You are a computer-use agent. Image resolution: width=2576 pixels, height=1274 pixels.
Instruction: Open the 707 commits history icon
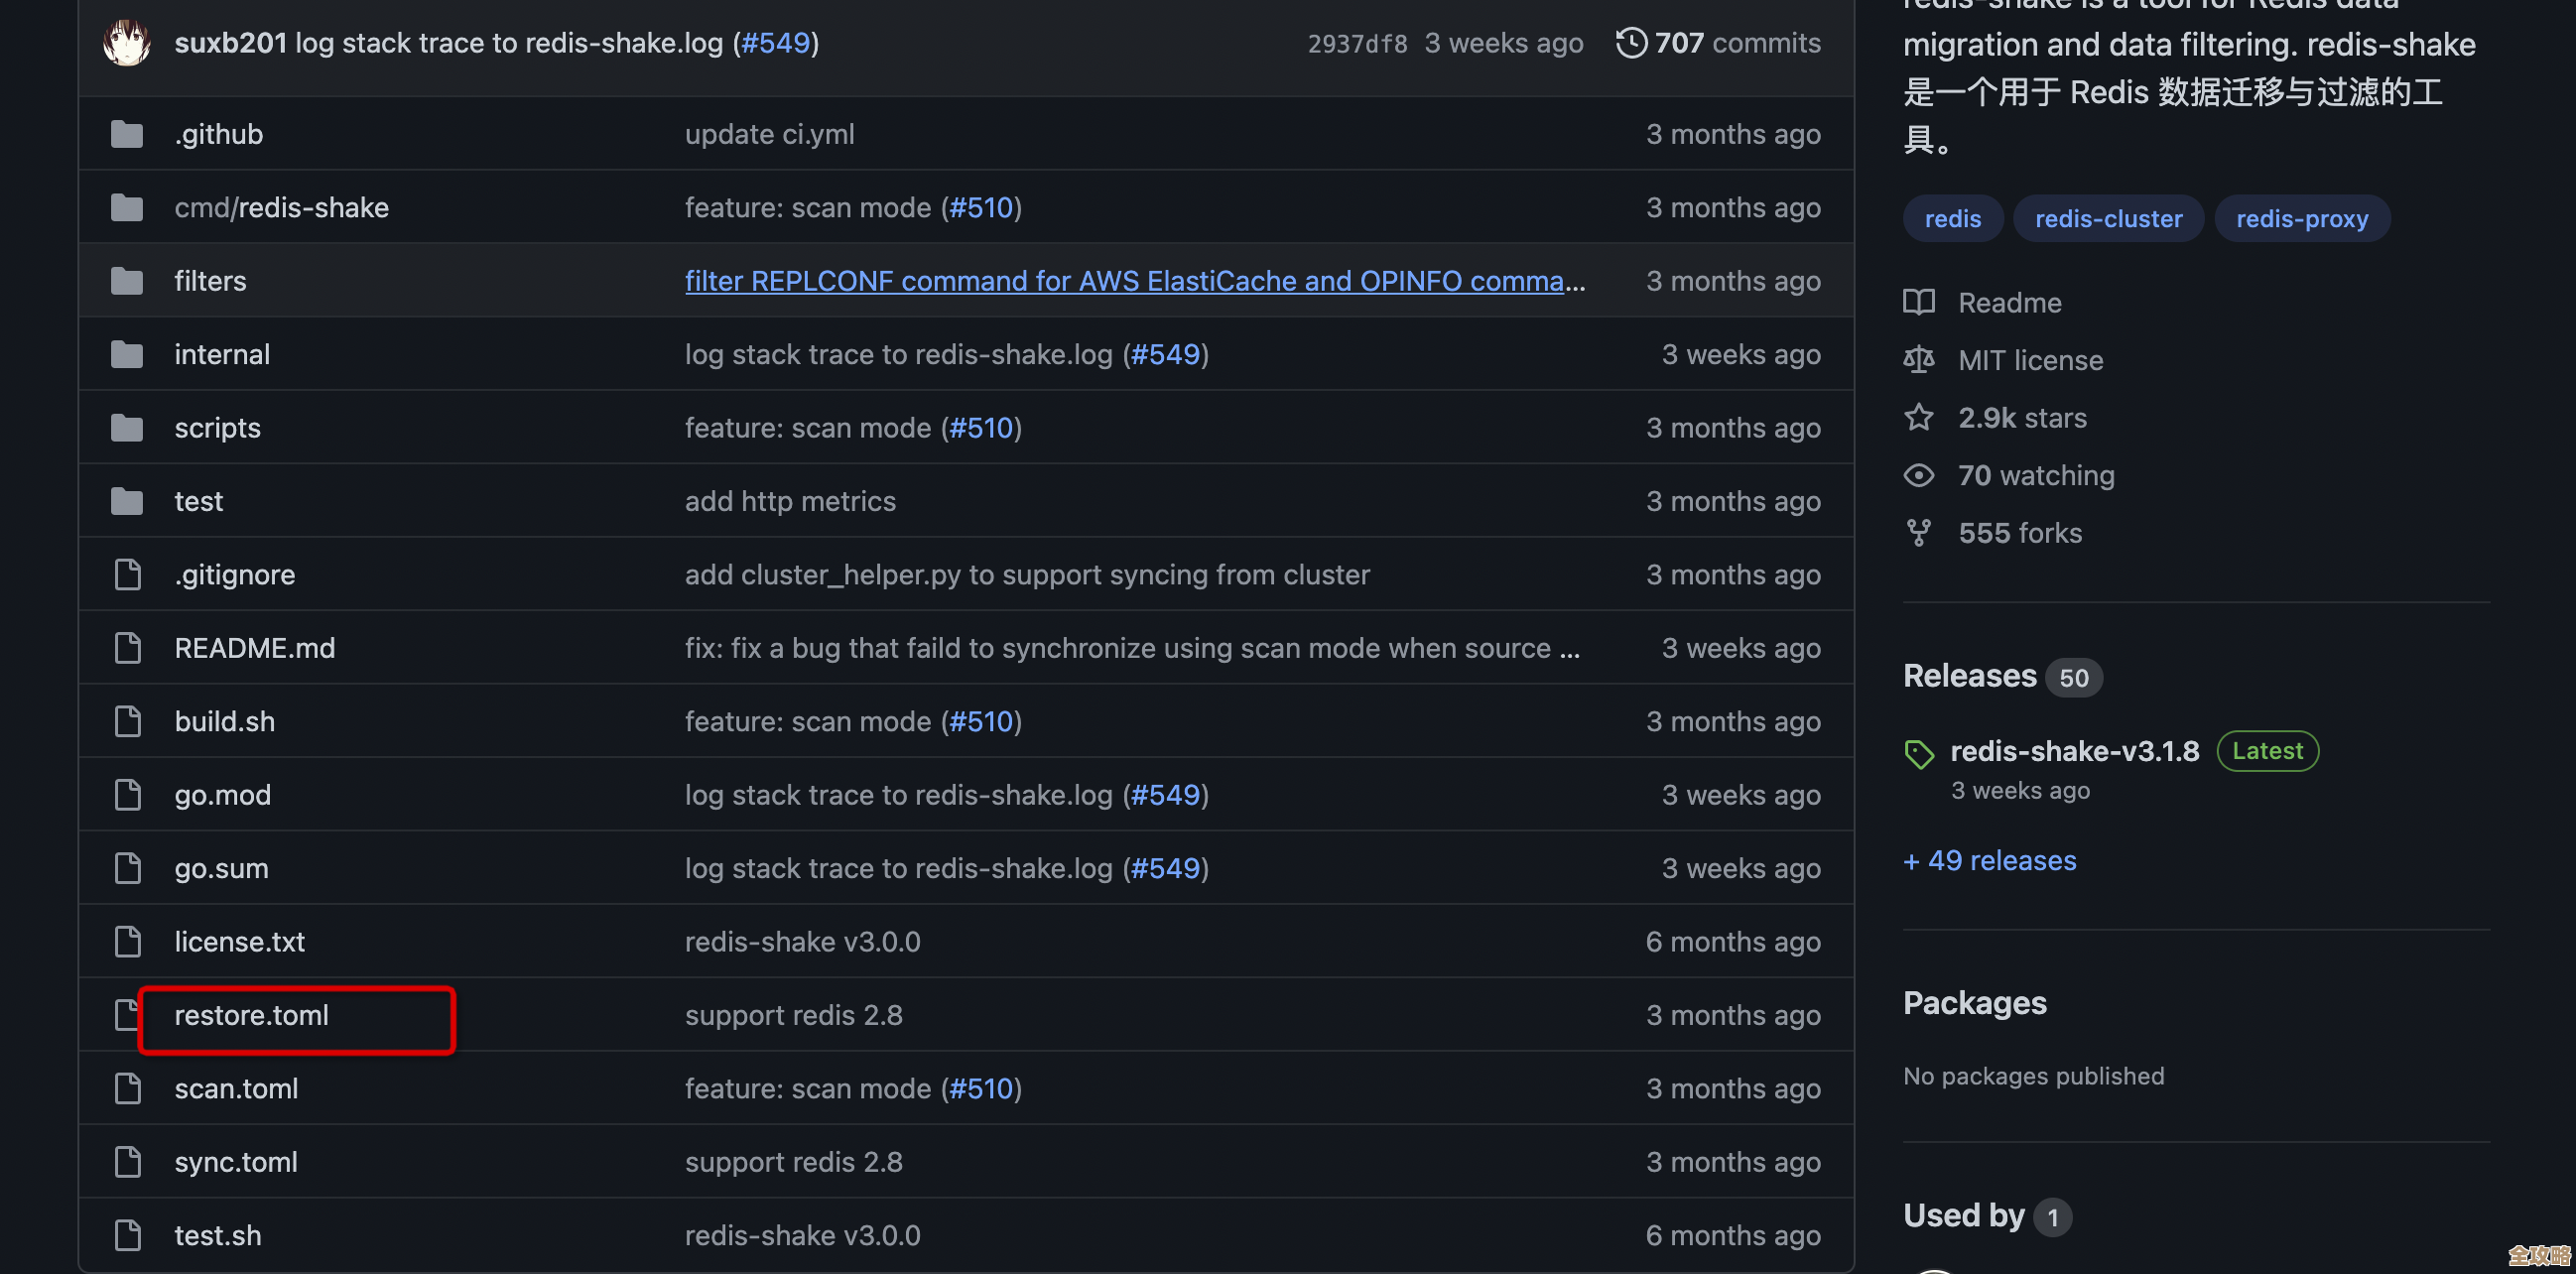point(1630,42)
